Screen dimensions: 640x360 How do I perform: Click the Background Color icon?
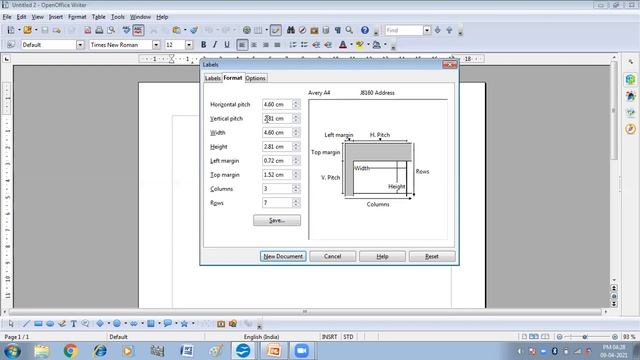tap(376, 45)
